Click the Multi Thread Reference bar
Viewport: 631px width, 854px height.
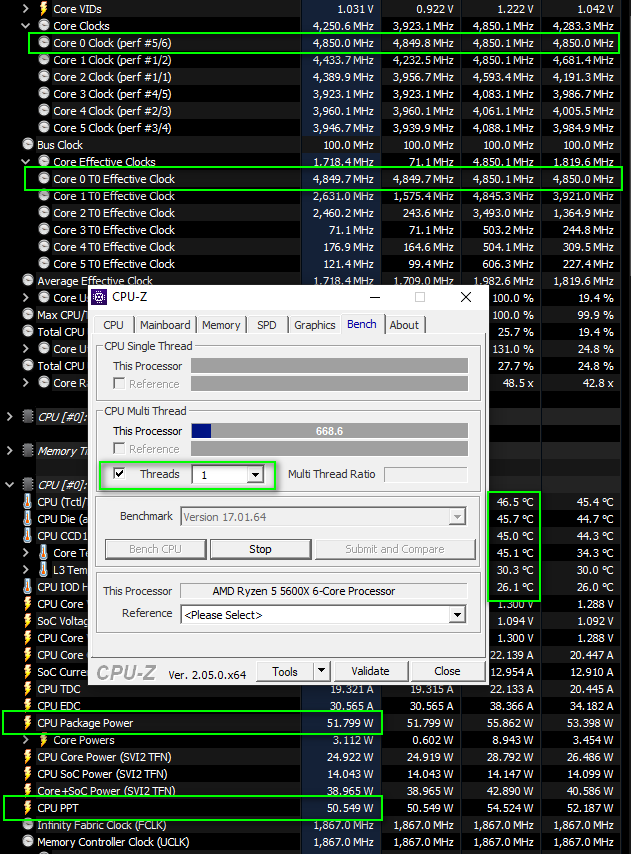pos(329,448)
